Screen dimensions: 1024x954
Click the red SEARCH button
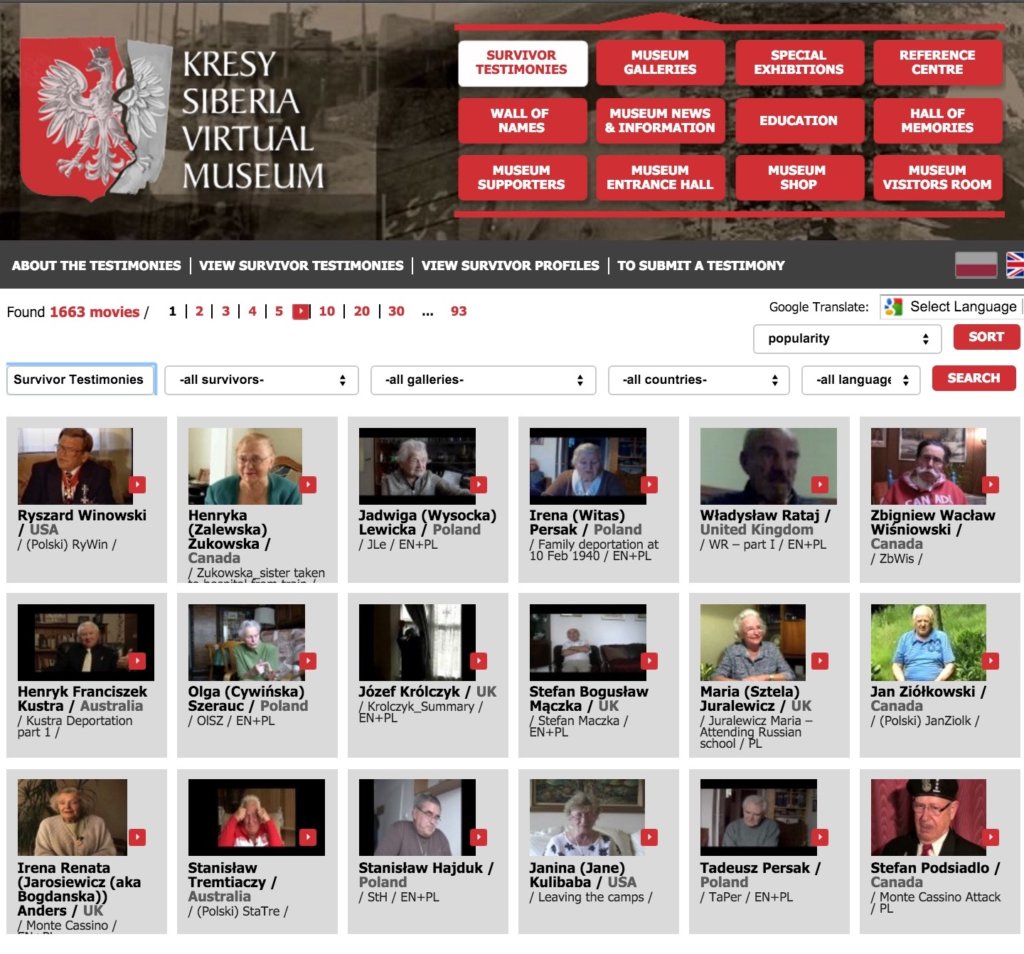tap(973, 378)
